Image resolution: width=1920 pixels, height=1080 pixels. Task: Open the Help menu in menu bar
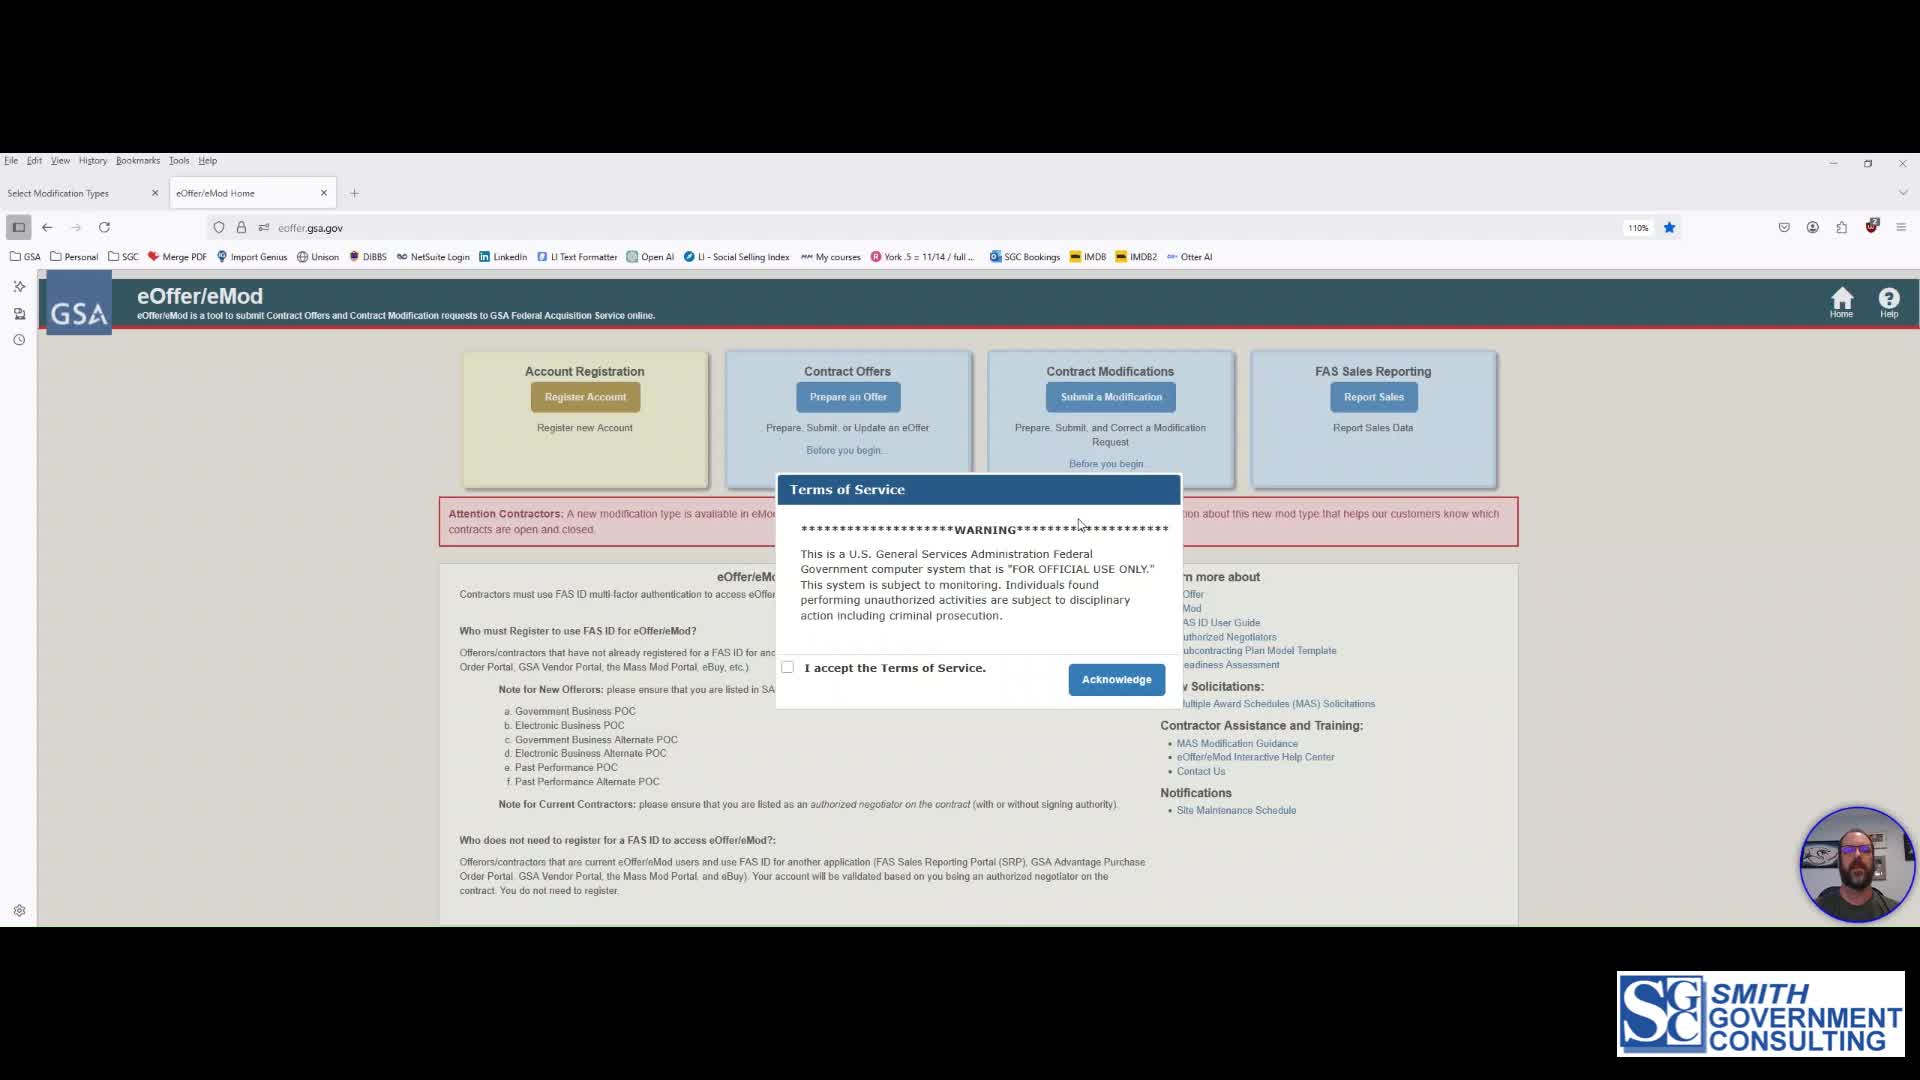[x=207, y=160]
